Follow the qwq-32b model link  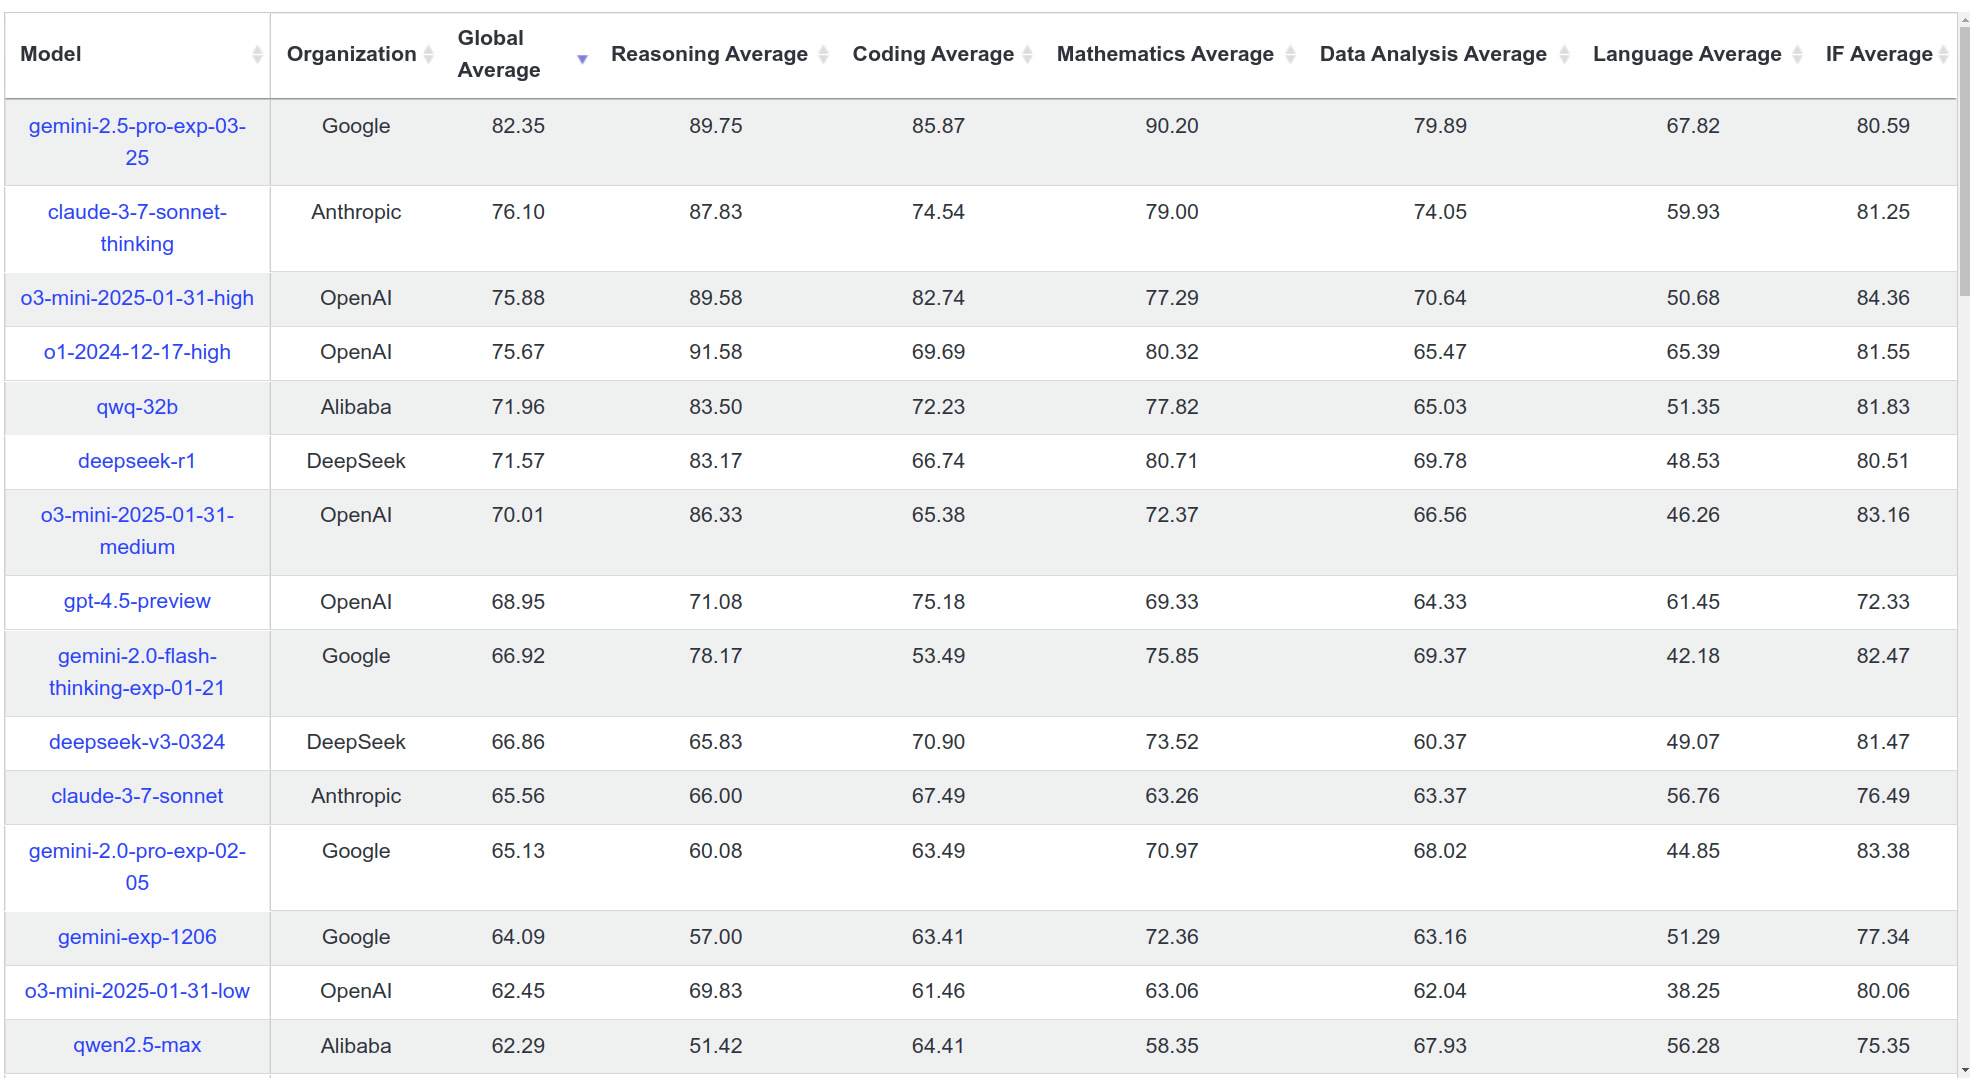[137, 407]
